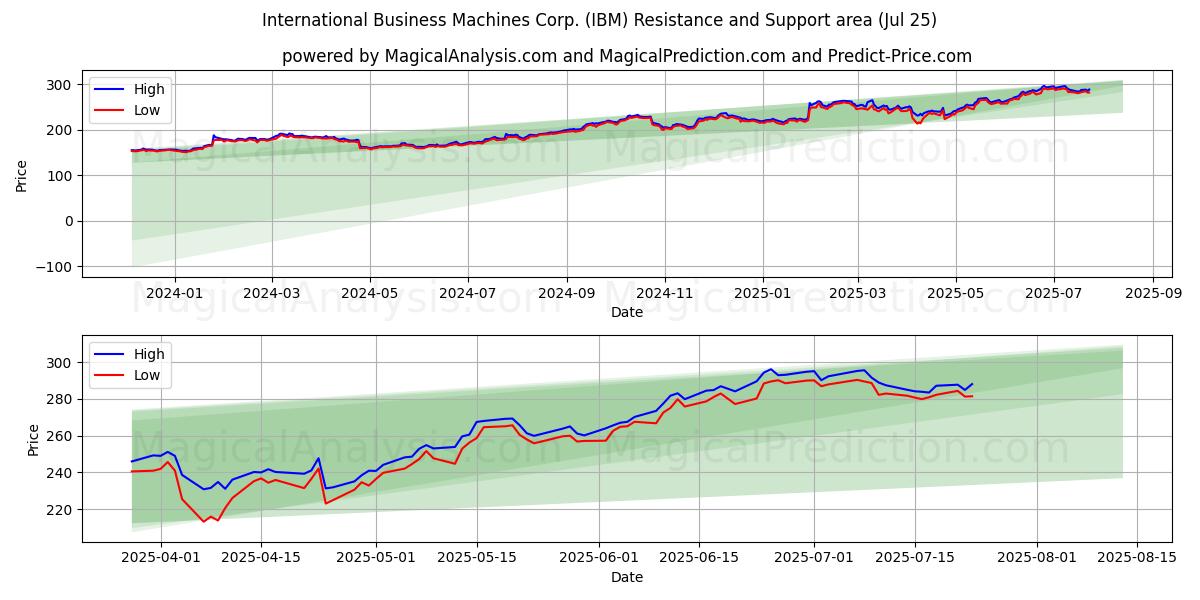Click the Price axis label beside the 220 to 300 scale
The width and height of the screenshot is (1200, 600).
pyautogui.click(x=33, y=440)
